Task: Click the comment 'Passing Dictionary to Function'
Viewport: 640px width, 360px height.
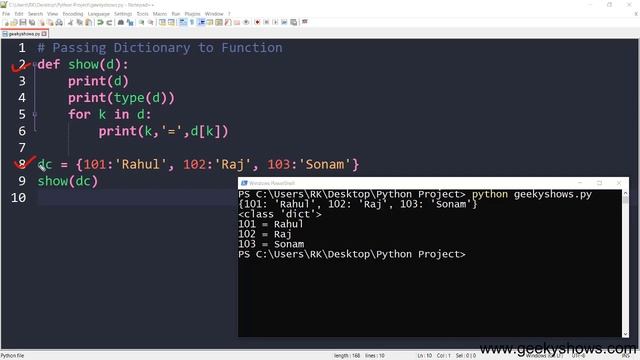Action: (x=167, y=48)
